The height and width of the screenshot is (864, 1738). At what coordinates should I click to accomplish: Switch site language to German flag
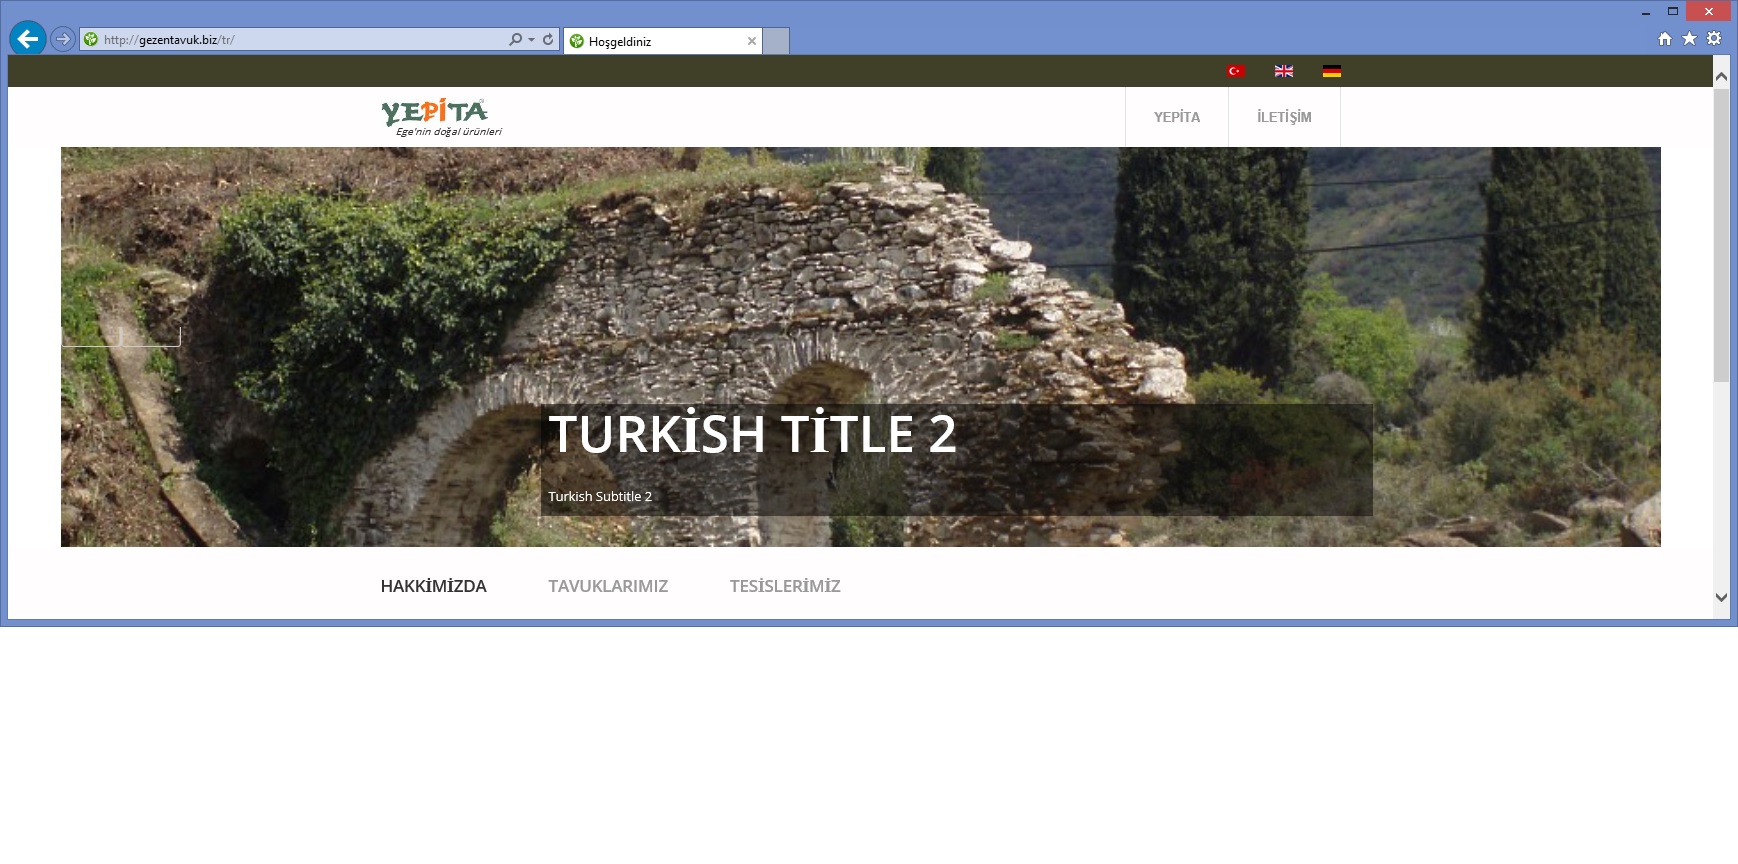1332,71
